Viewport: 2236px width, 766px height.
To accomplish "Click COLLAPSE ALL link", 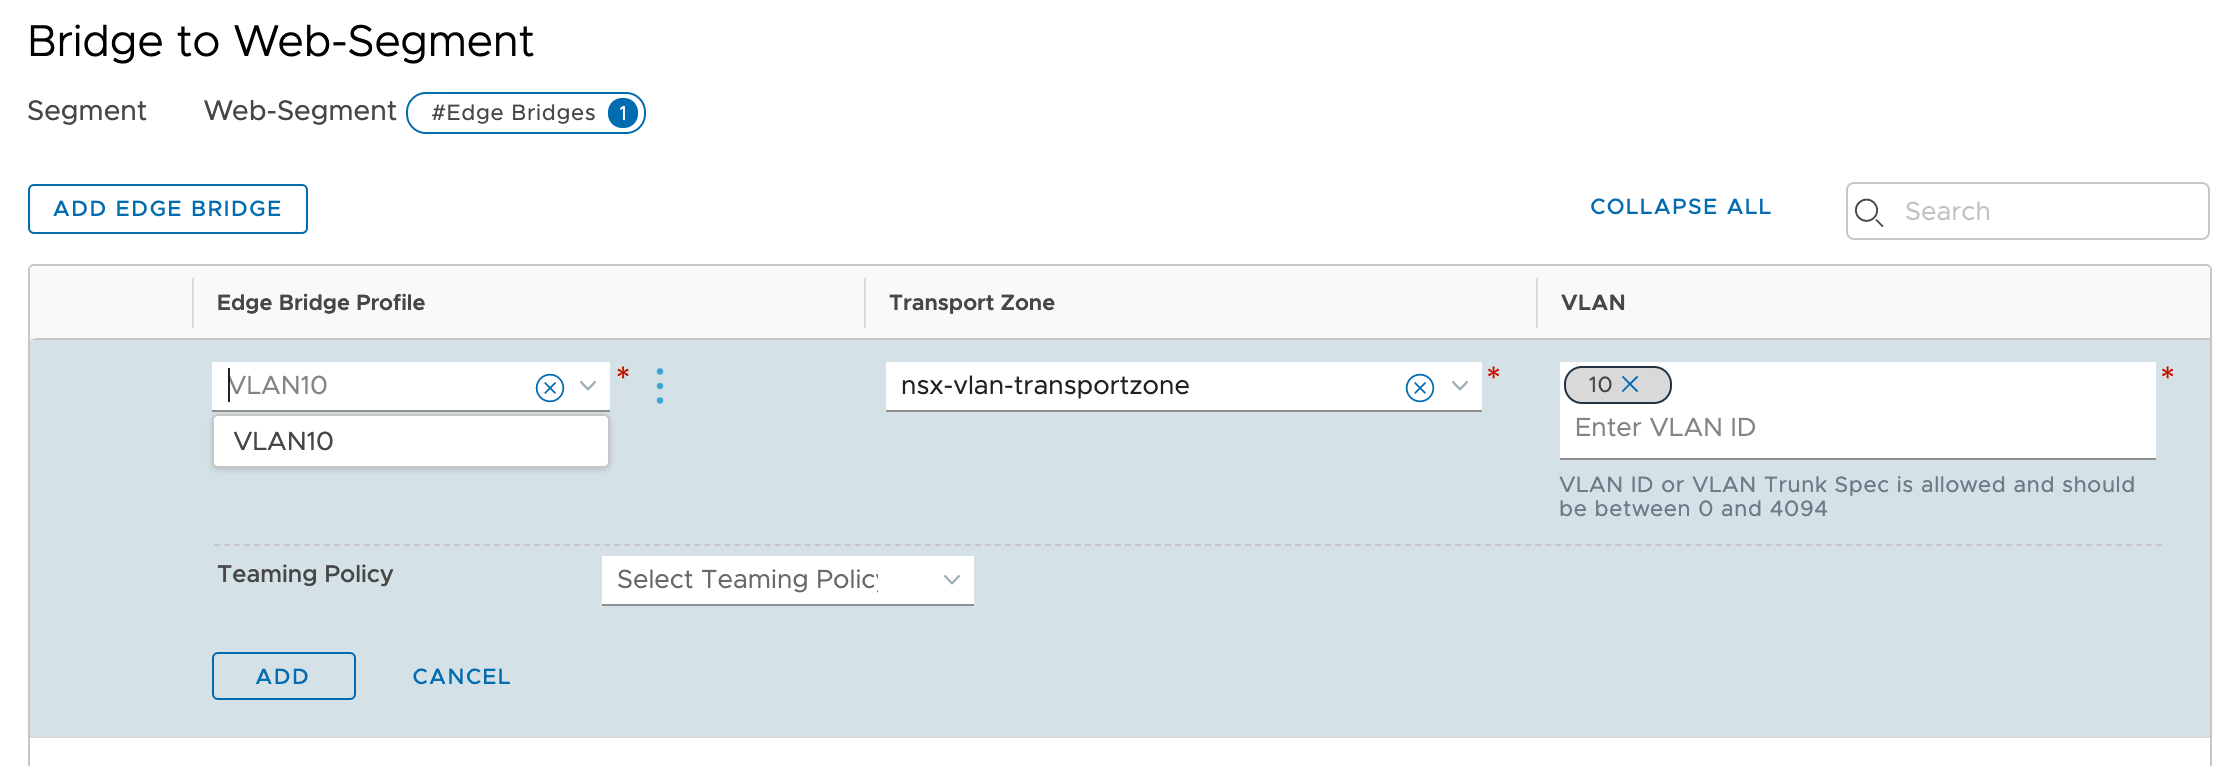I will pos(1681,207).
